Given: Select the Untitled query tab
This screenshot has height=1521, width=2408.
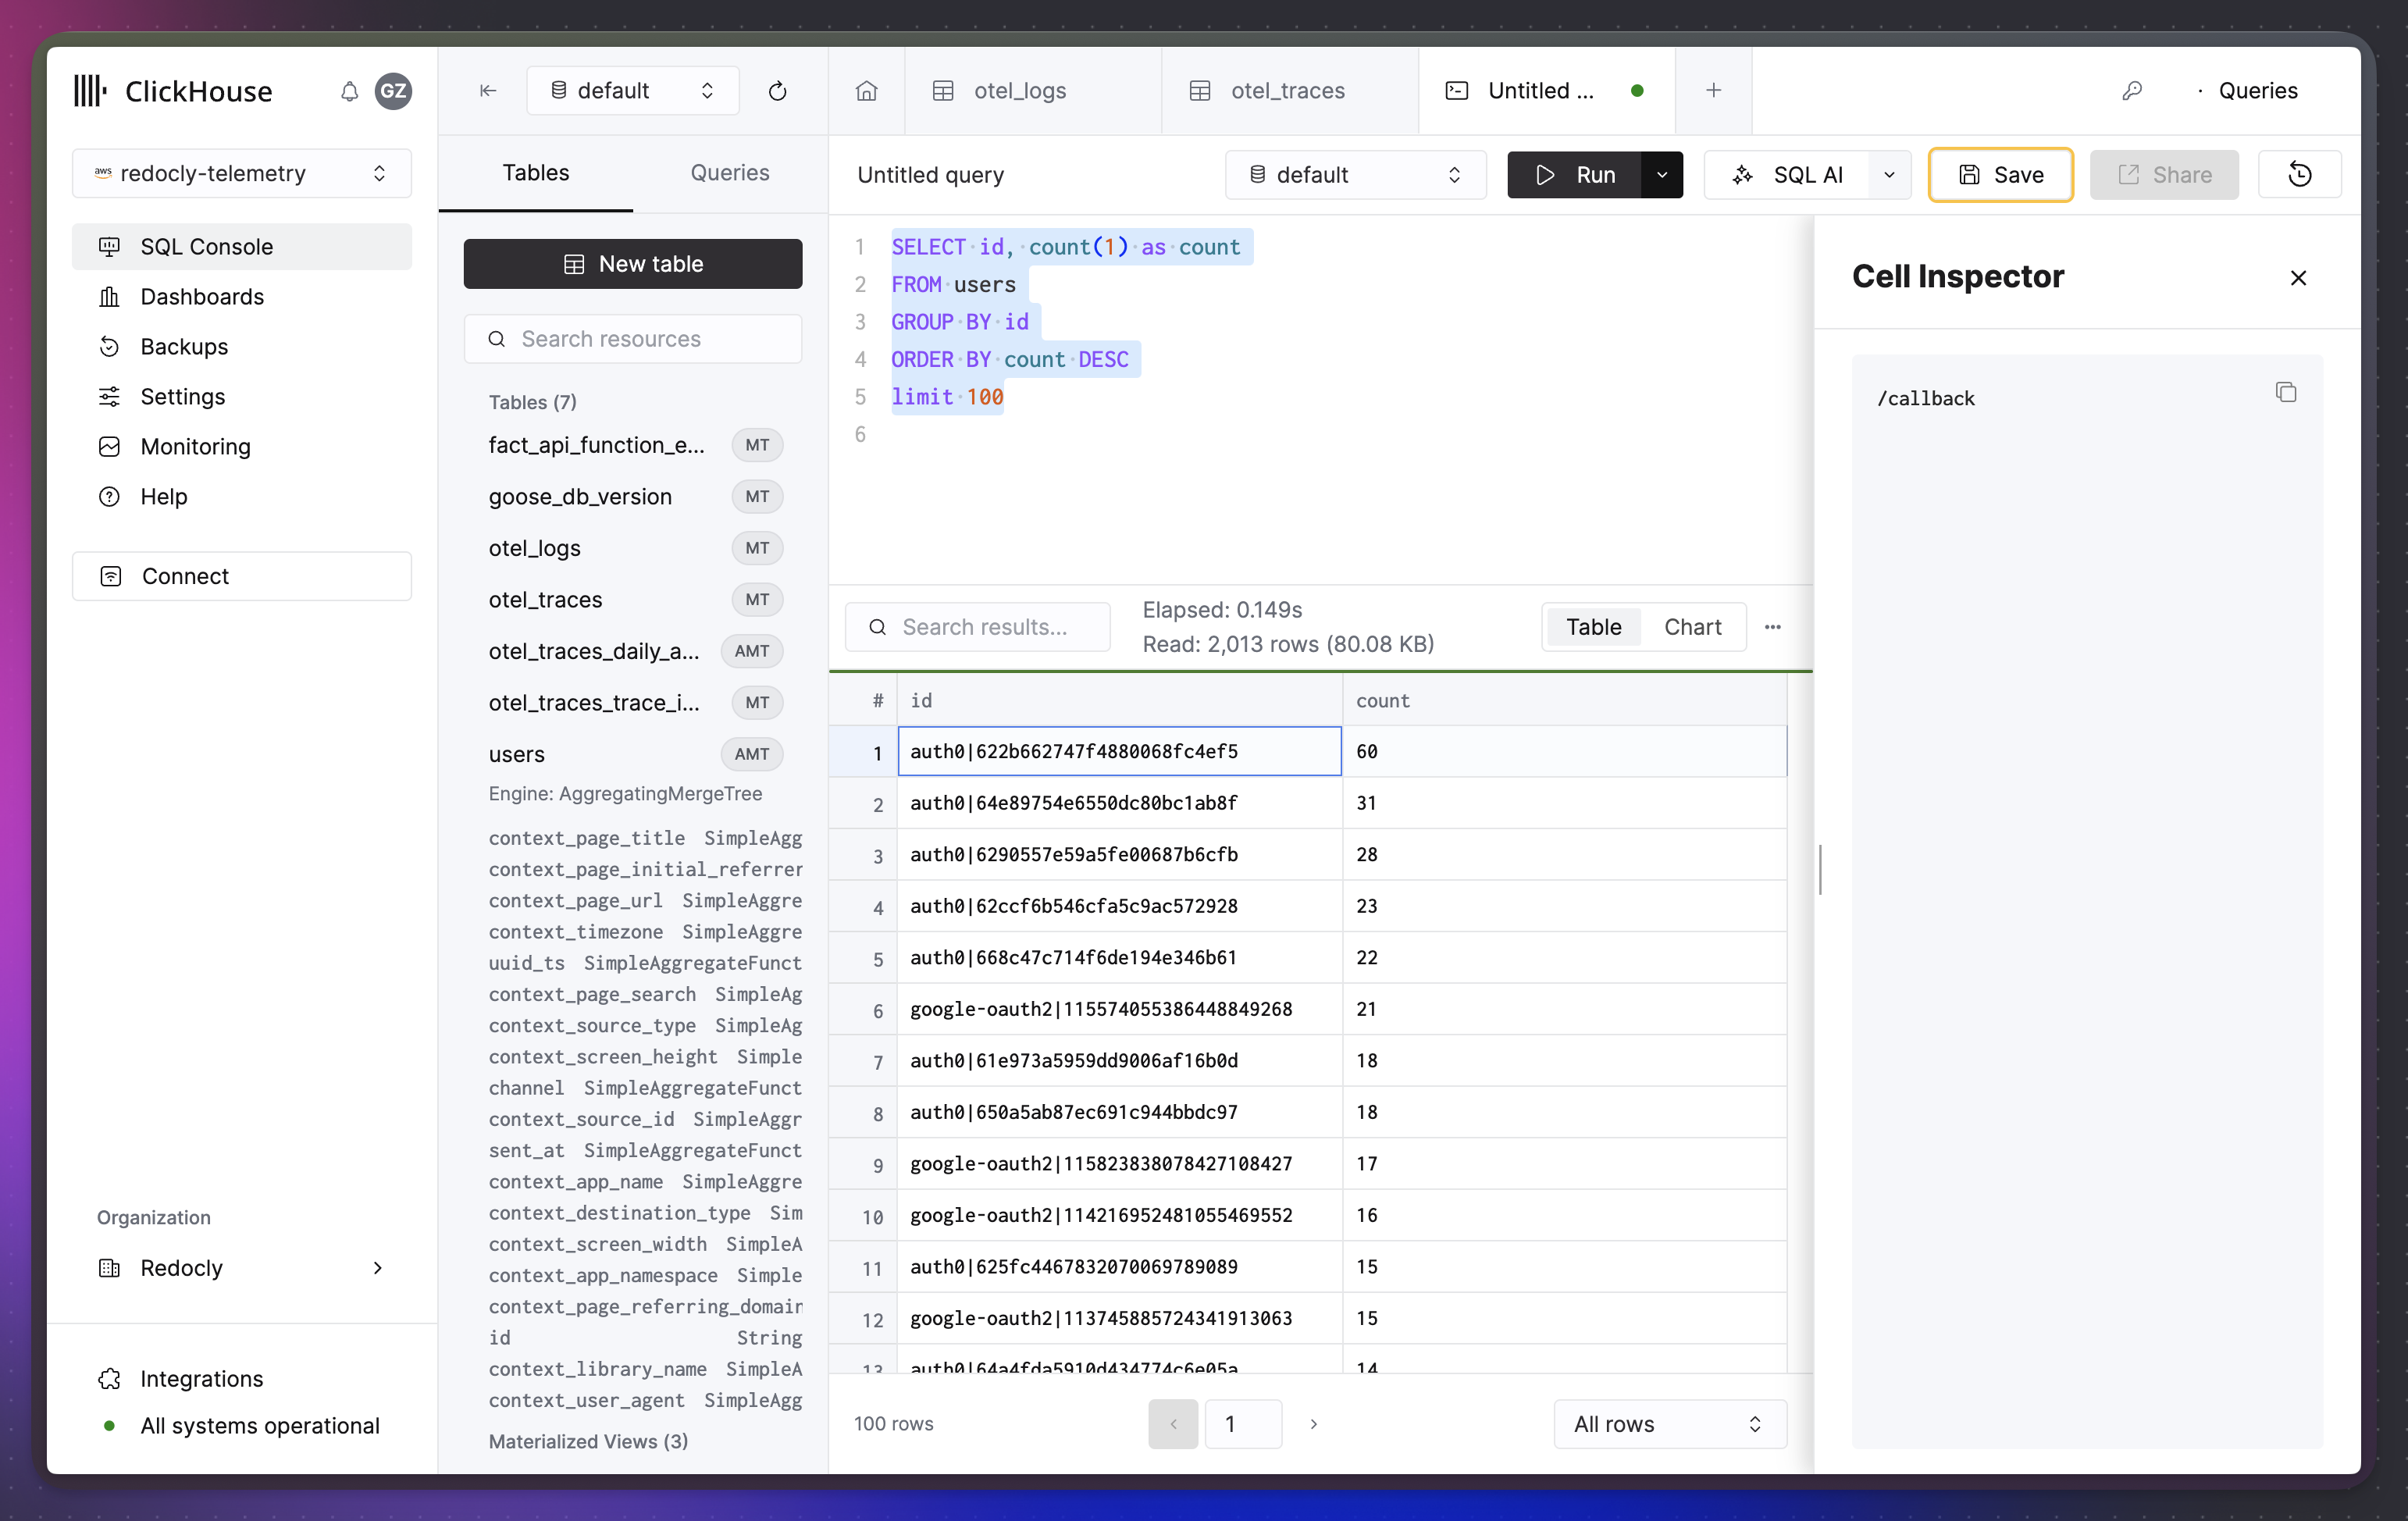Looking at the screenshot, I should pos(1546,91).
